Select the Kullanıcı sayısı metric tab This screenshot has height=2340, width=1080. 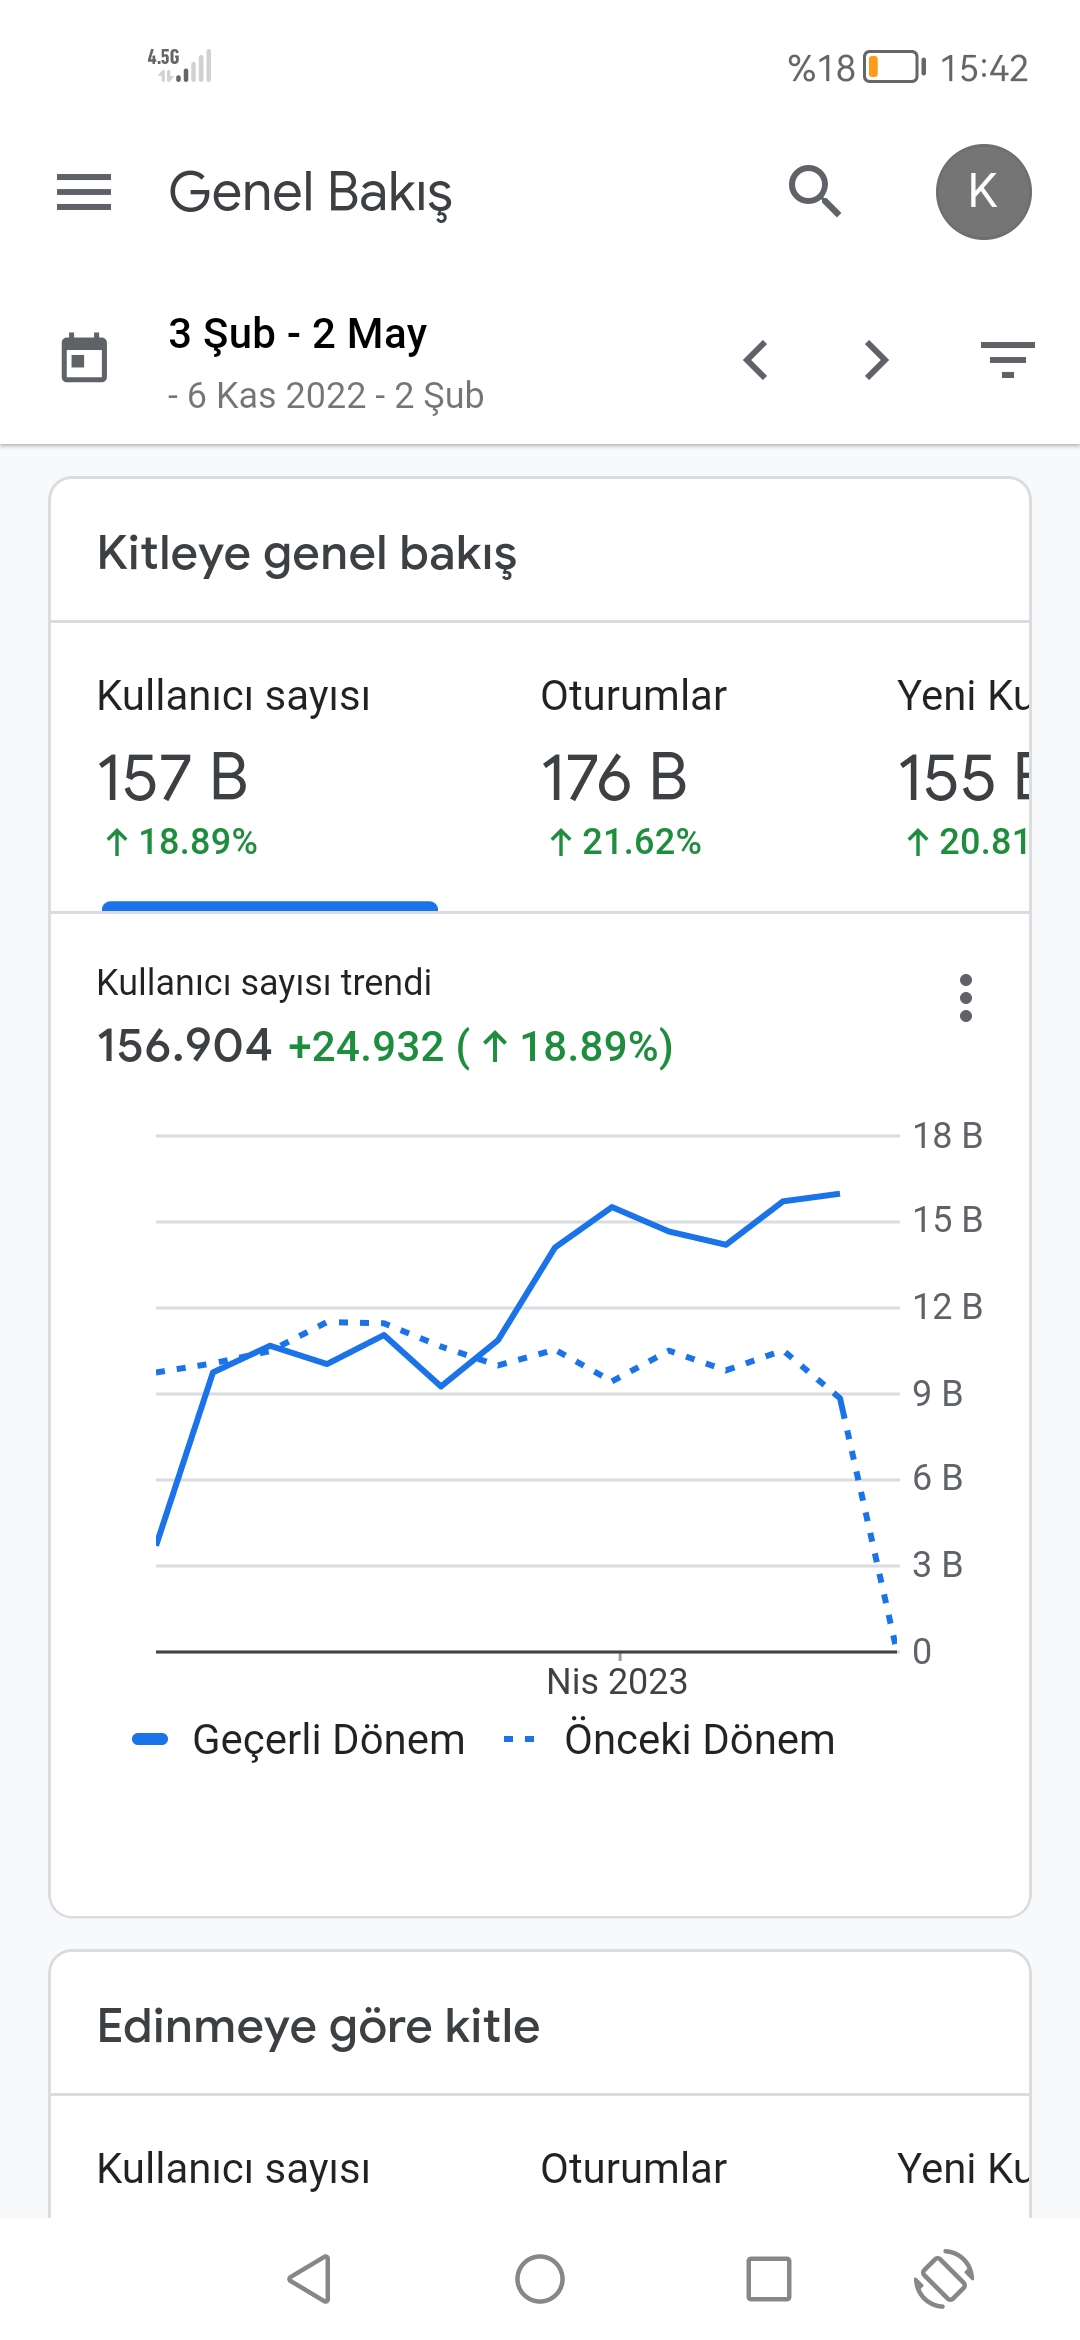(x=270, y=768)
